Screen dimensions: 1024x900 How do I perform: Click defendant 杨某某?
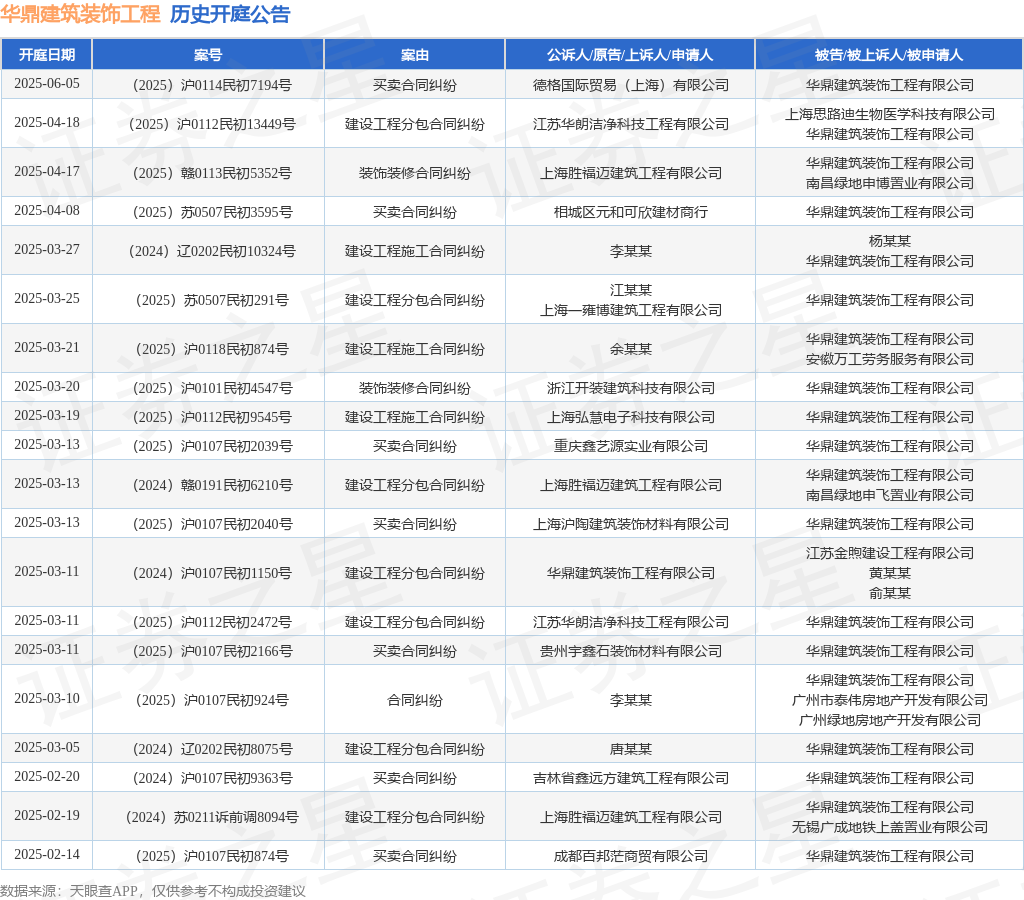(889, 241)
